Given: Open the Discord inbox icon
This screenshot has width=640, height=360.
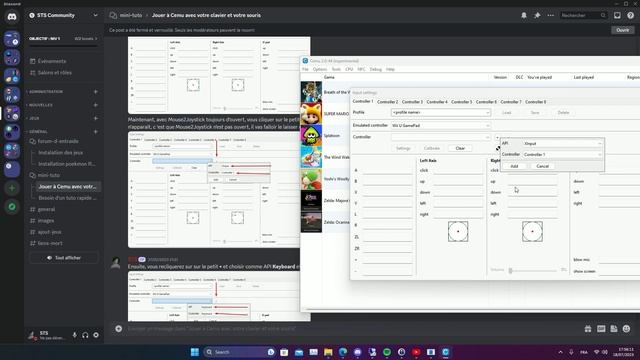Looking at the screenshot, I should [617, 16].
